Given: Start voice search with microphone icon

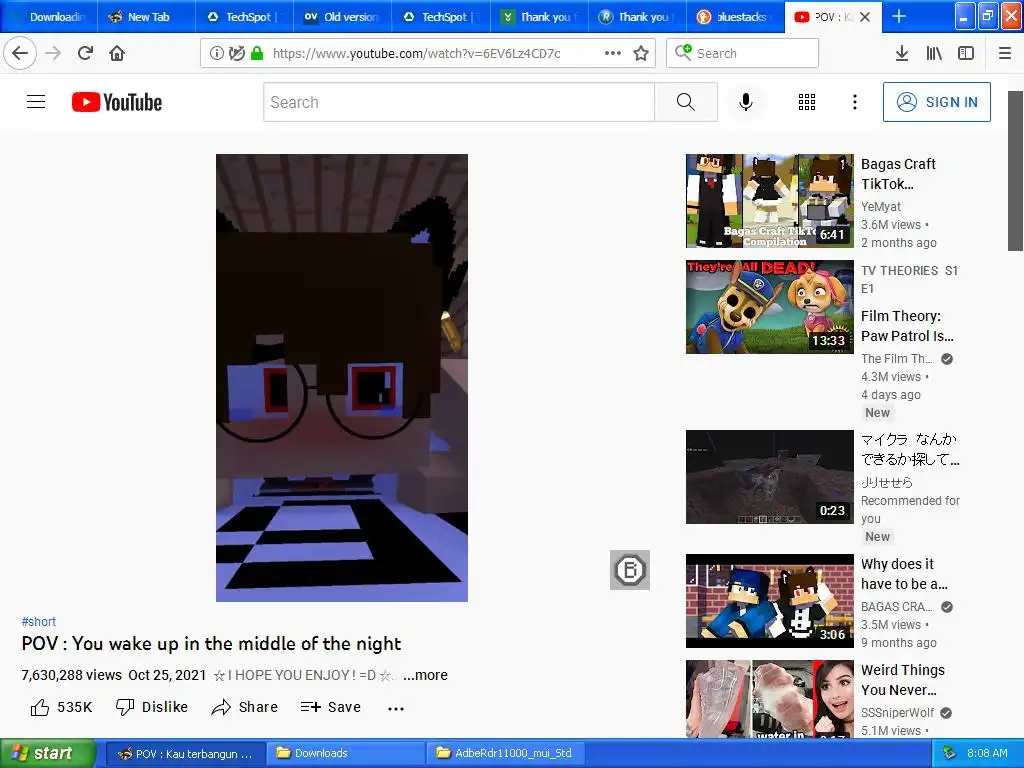Looking at the screenshot, I should click(x=746, y=102).
